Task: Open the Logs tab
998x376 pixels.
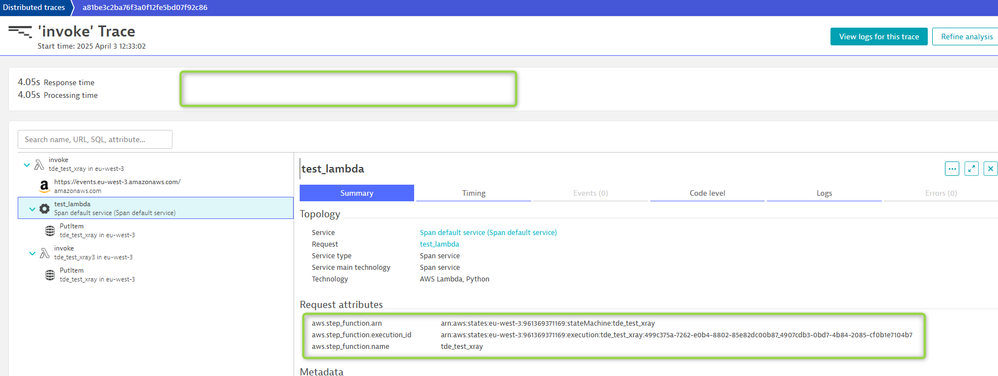Action: point(824,193)
